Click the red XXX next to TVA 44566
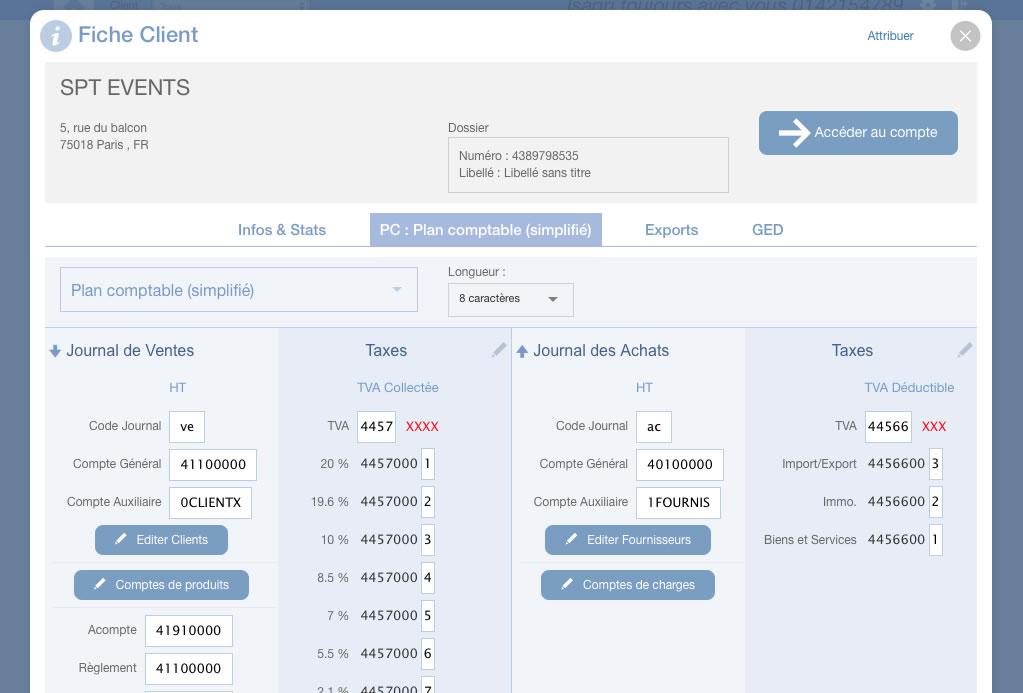 pos(934,427)
